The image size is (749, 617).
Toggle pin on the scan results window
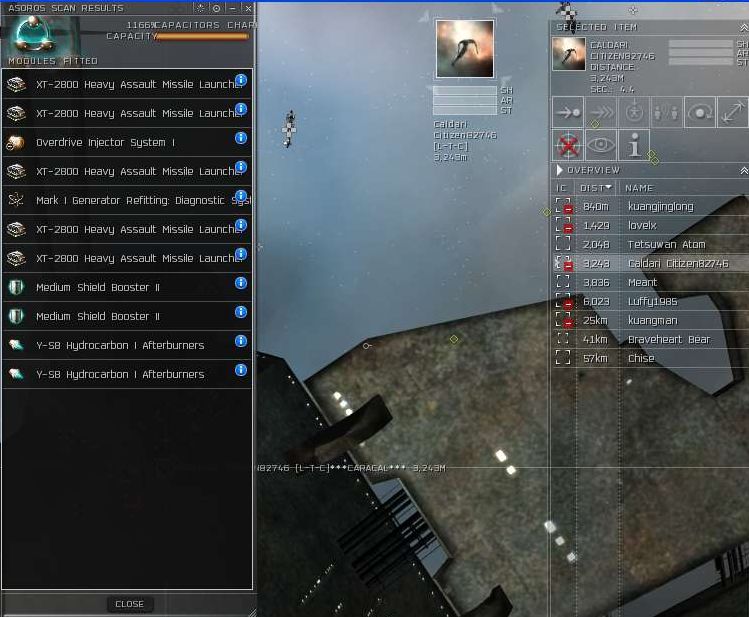[x=216, y=8]
